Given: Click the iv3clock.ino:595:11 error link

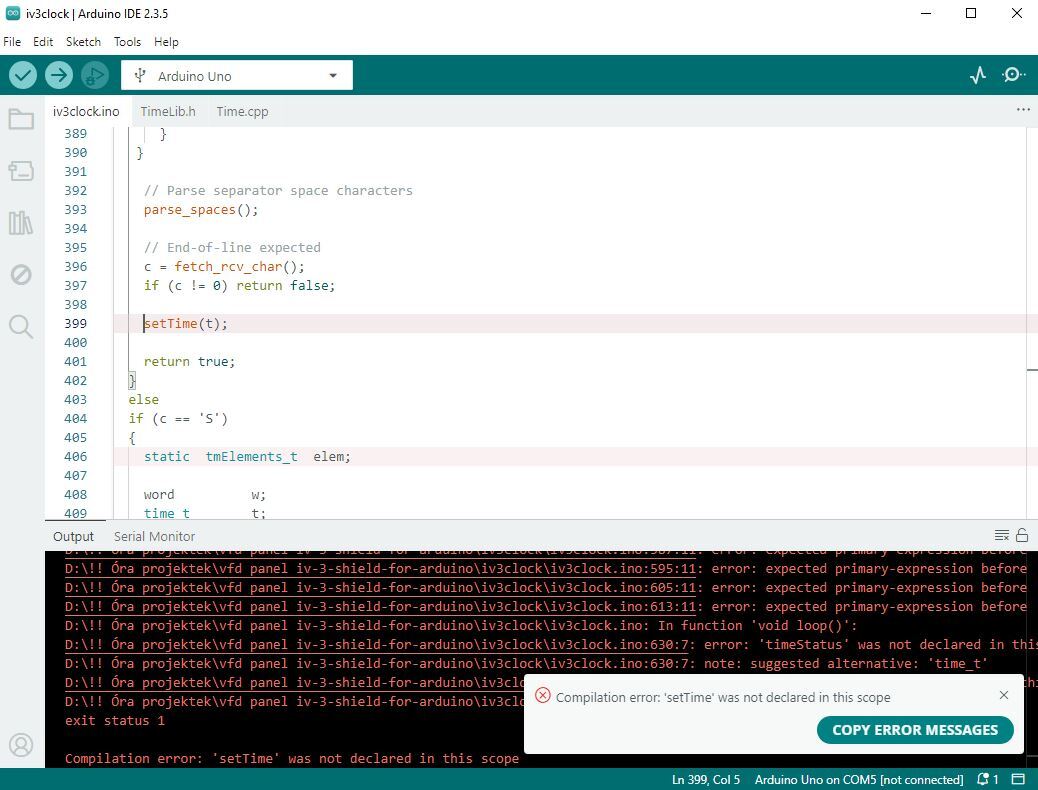Looking at the screenshot, I should [x=381, y=569].
